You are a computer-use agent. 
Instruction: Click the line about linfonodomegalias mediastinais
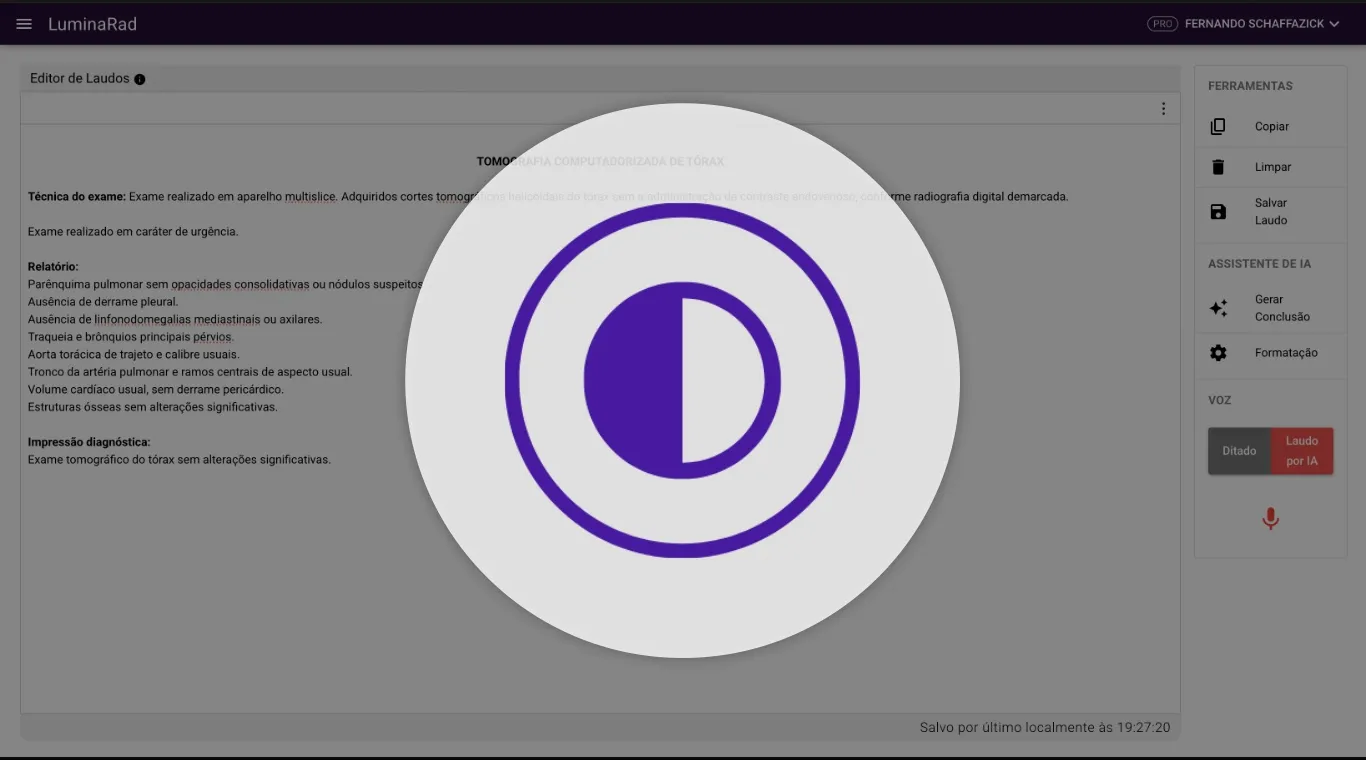(x=175, y=320)
